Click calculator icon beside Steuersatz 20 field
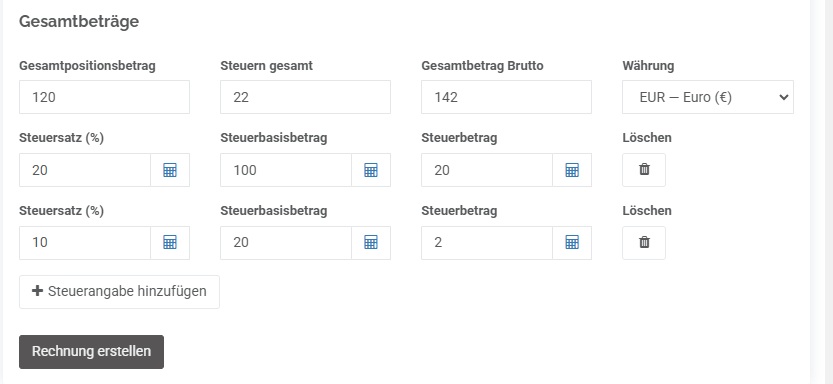 click(x=170, y=170)
